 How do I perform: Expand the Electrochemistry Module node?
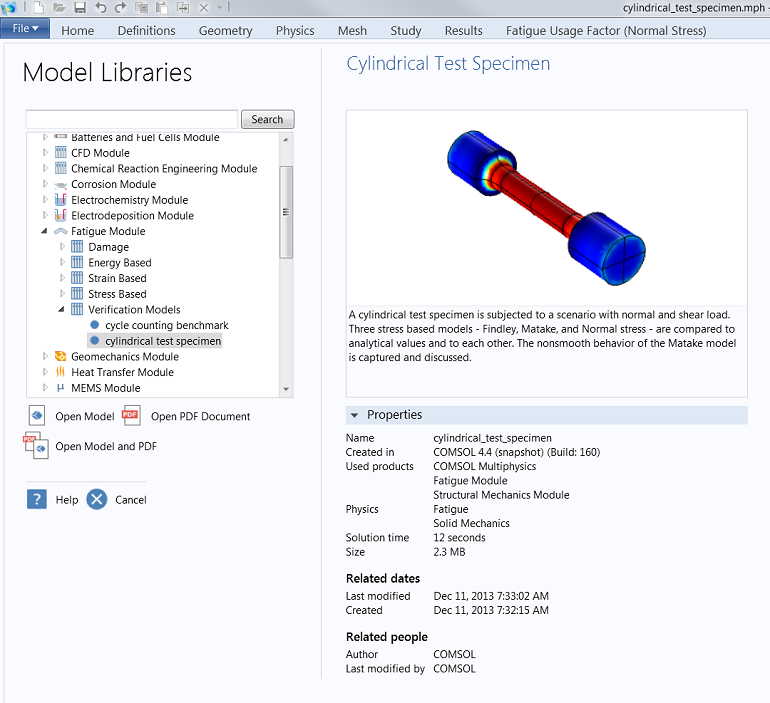pyautogui.click(x=45, y=200)
